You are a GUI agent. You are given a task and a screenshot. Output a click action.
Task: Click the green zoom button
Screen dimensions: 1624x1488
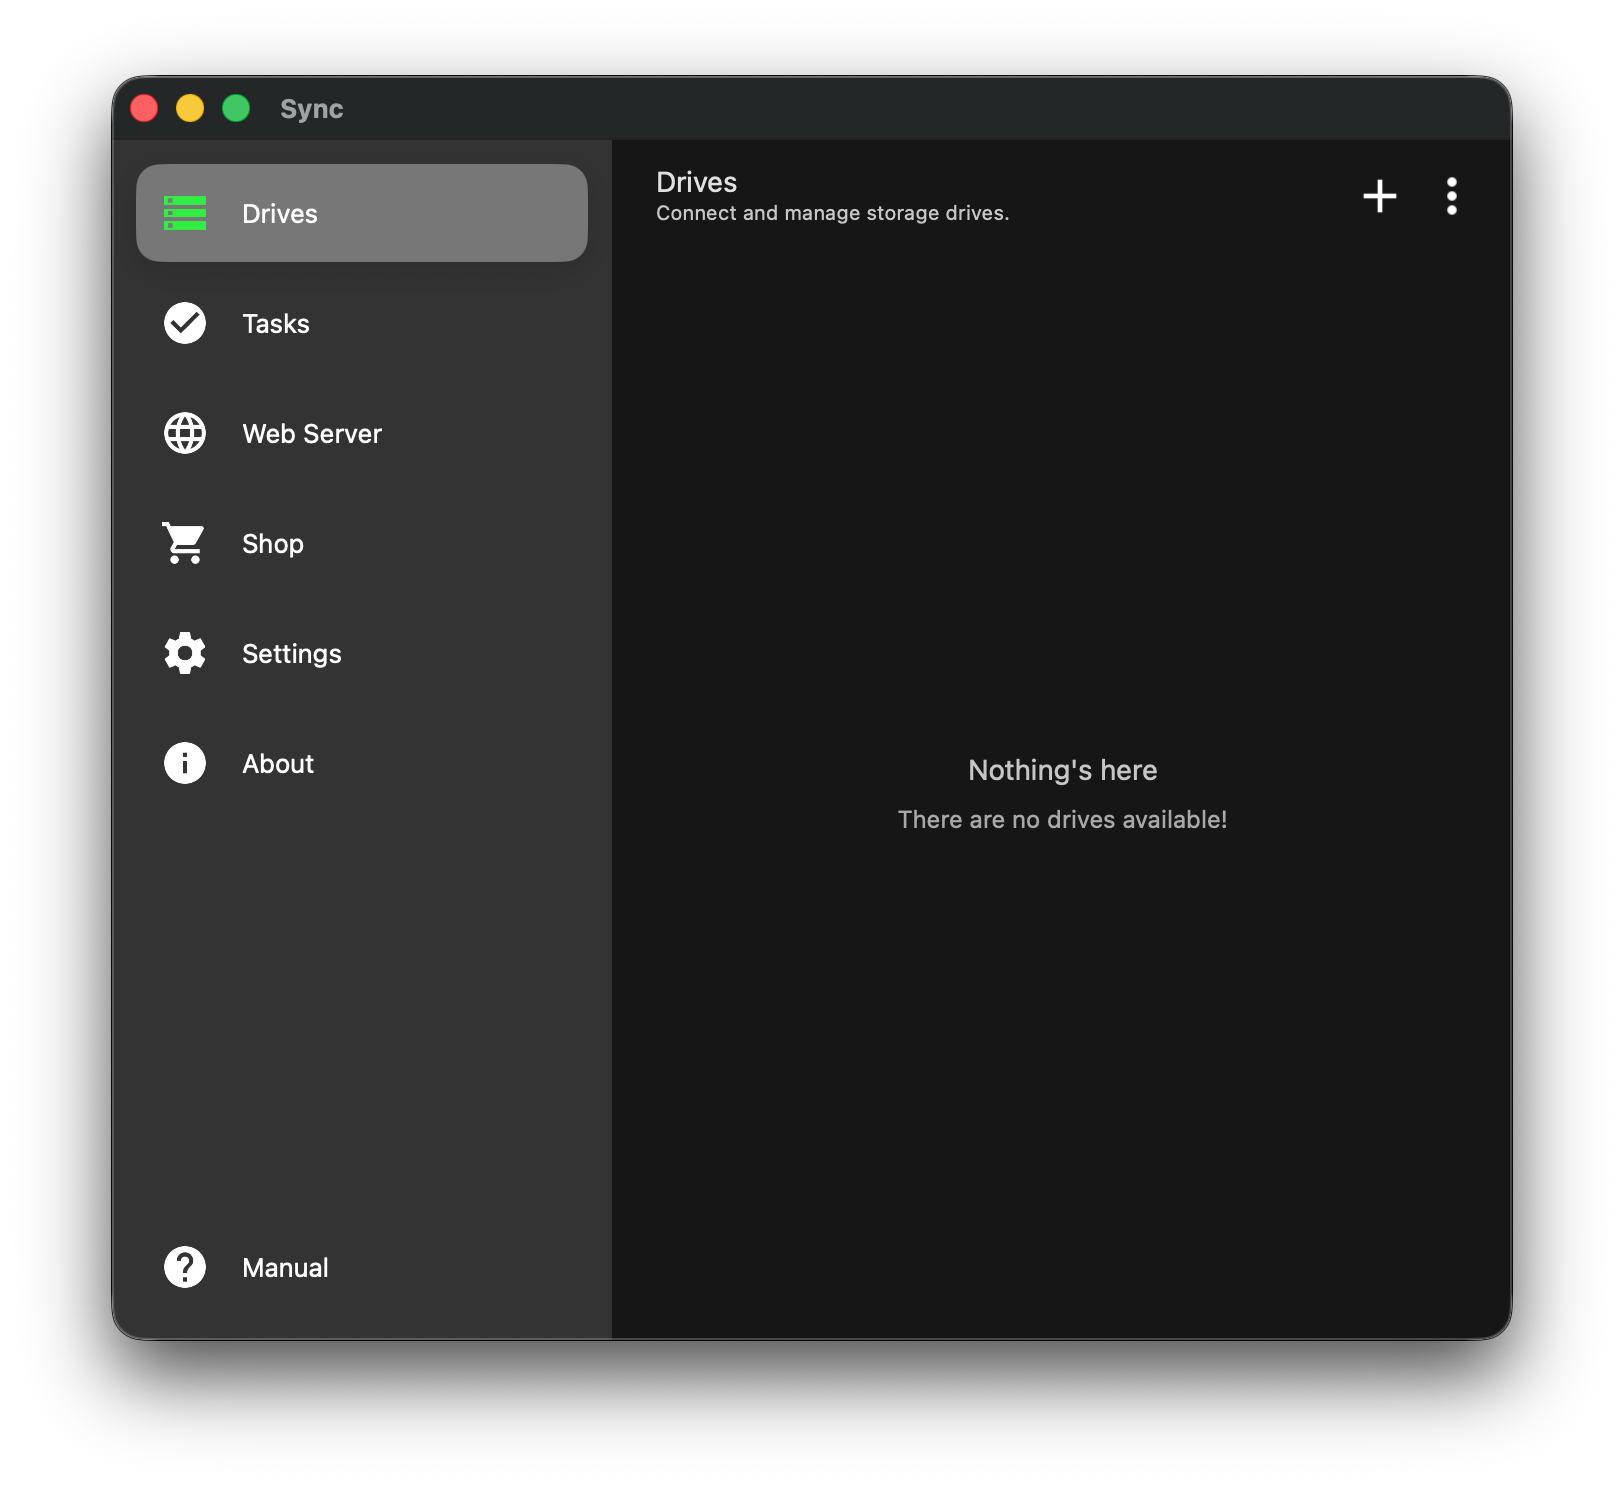[236, 107]
